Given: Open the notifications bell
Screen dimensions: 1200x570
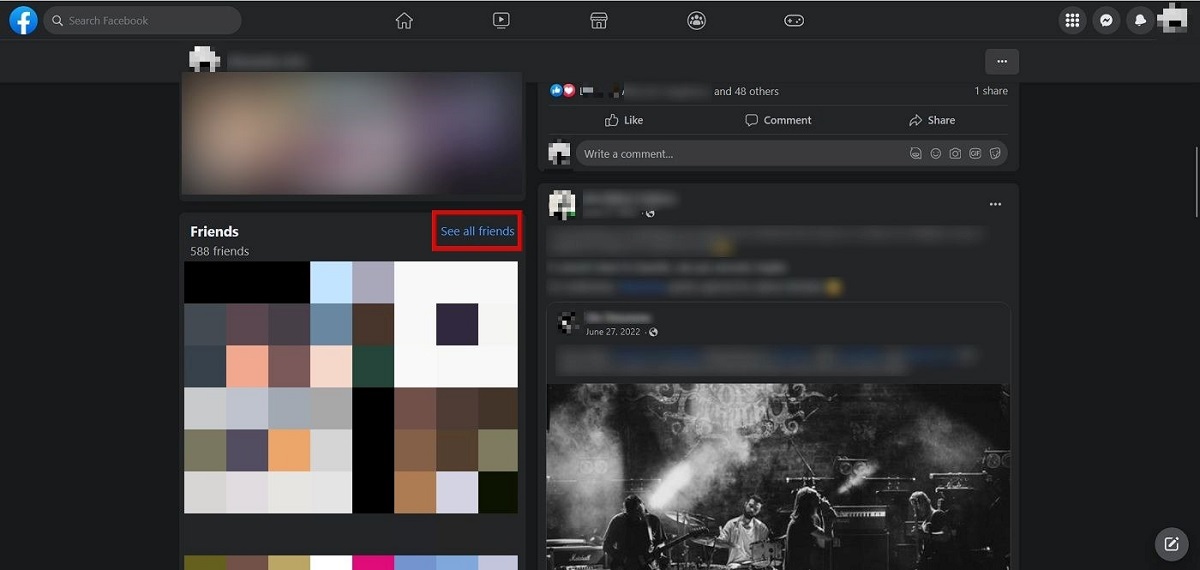Looking at the screenshot, I should click(x=1139, y=20).
